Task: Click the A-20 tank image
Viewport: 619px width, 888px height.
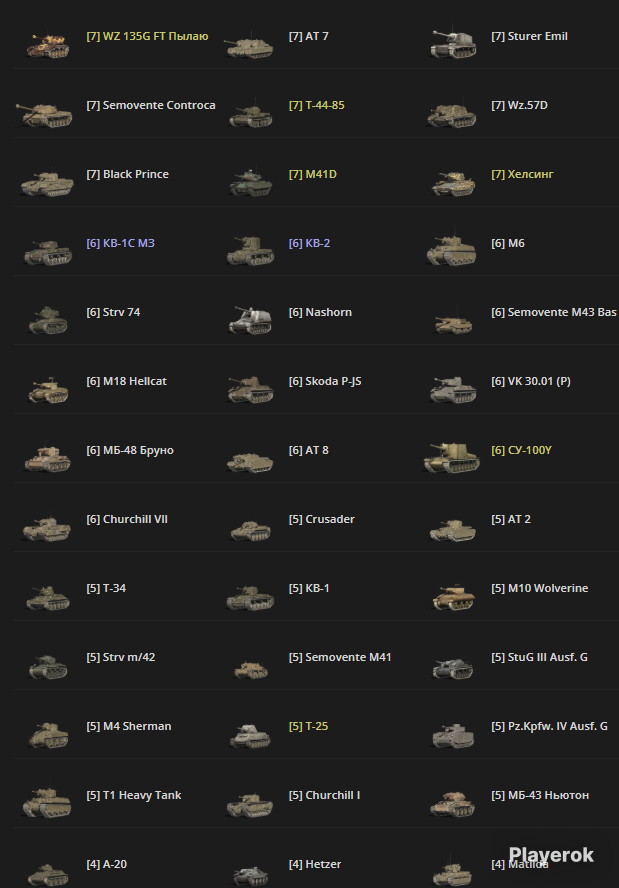Action: (x=49, y=874)
